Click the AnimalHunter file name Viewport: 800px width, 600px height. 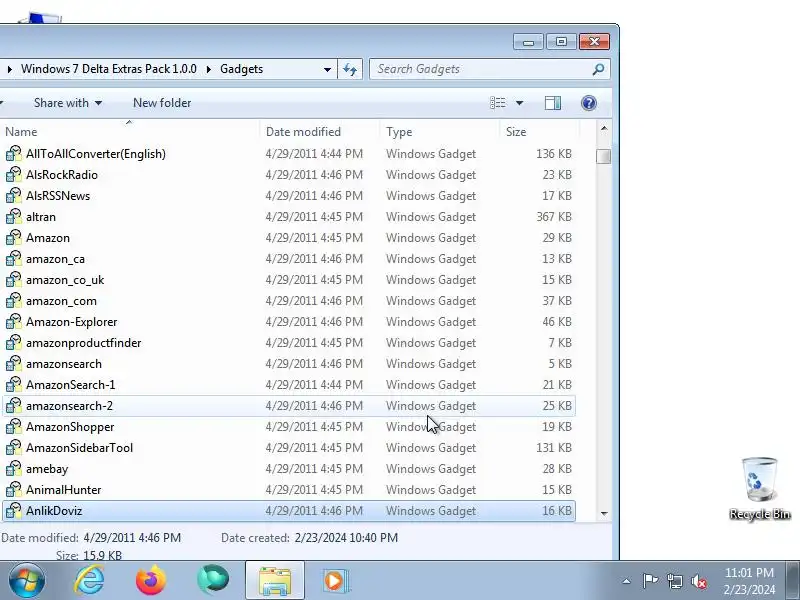point(64,490)
